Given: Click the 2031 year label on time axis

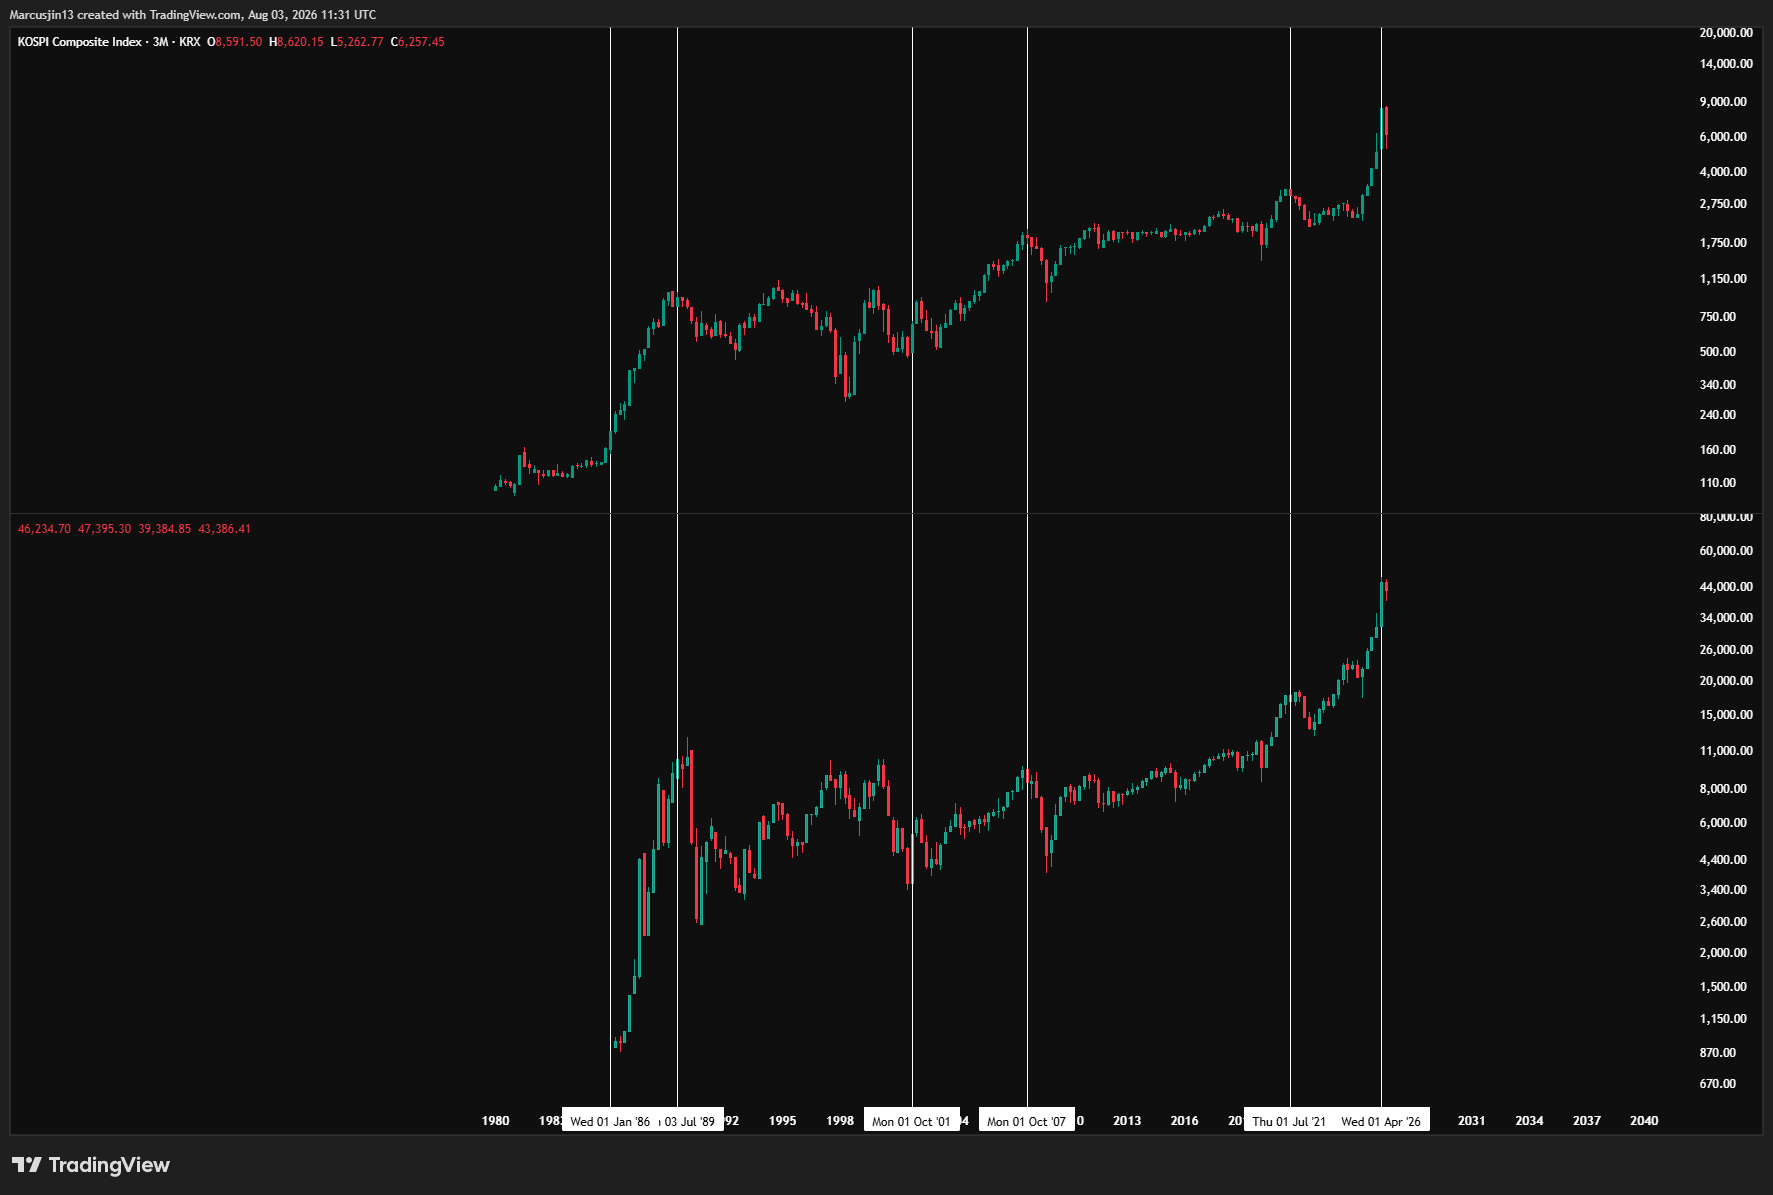Looking at the screenshot, I should 1472,1121.
